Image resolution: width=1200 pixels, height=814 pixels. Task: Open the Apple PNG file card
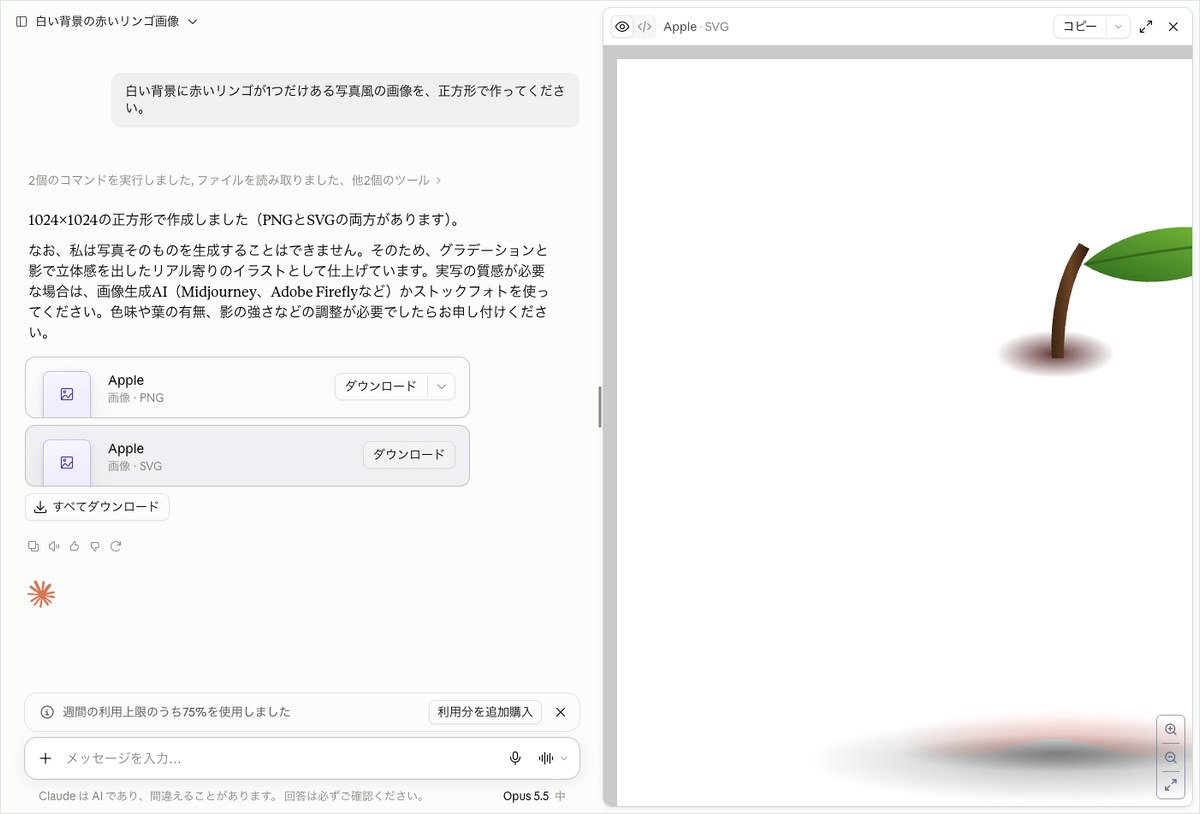(247, 388)
